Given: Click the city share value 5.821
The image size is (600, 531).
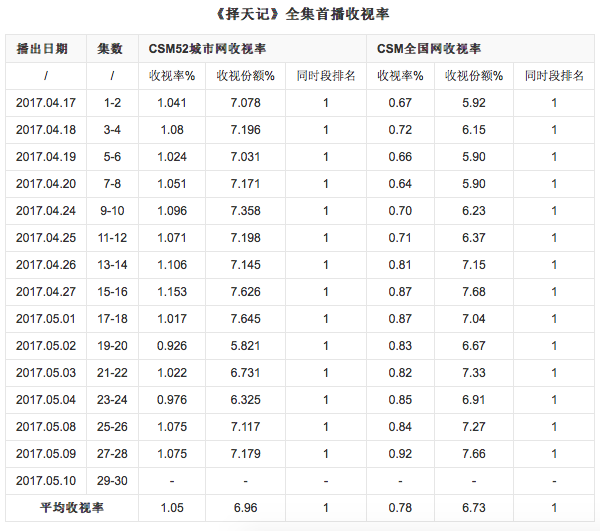Looking at the screenshot, I should 245,346.
